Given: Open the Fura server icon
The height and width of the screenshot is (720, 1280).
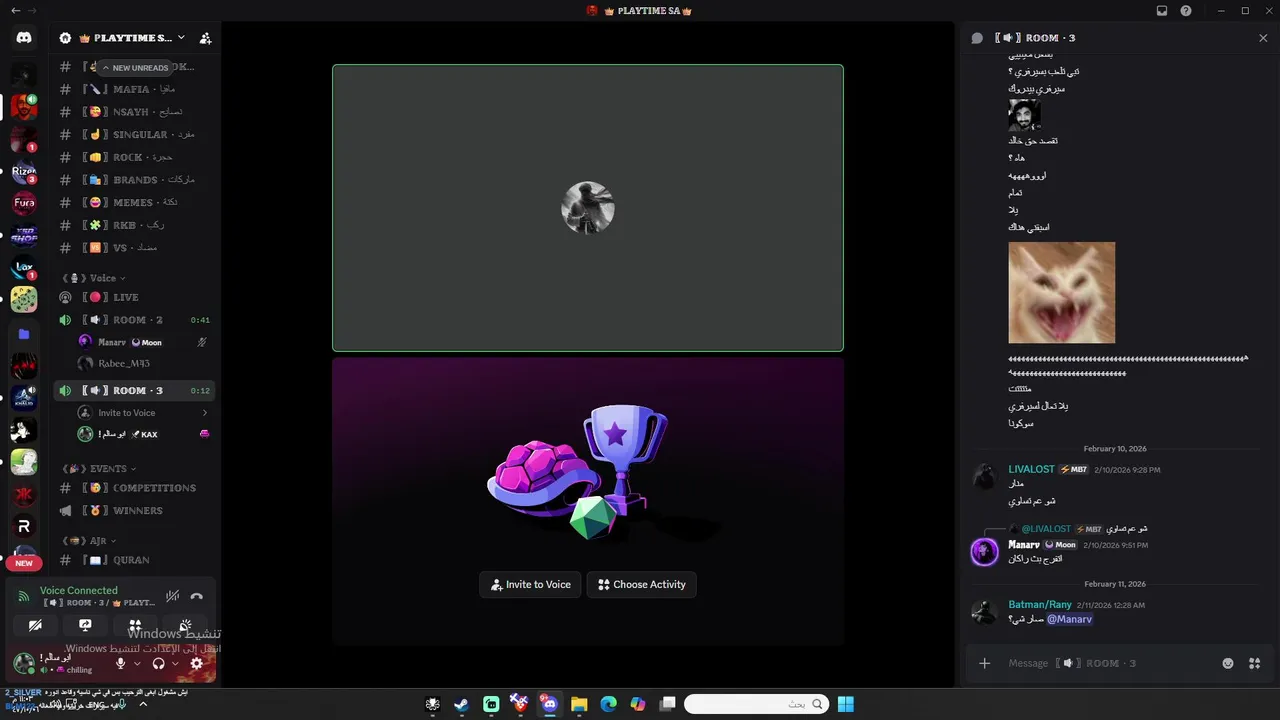Looking at the screenshot, I should click(x=24, y=203).
